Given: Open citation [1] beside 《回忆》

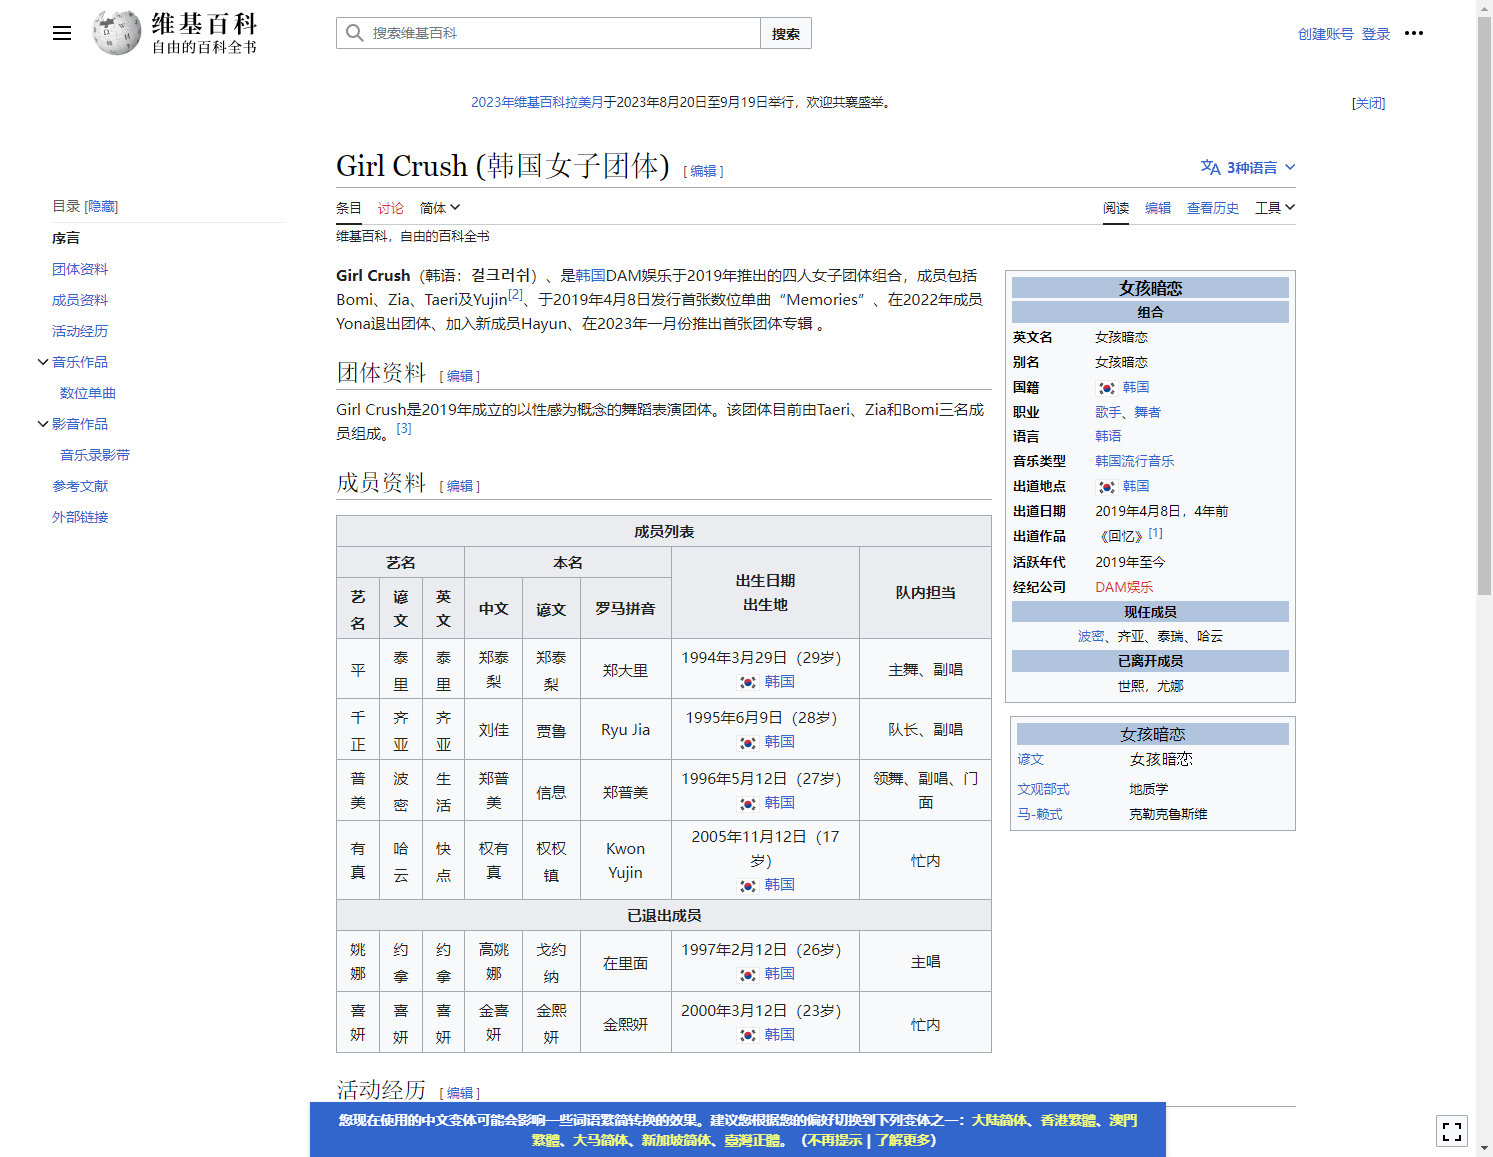Looking at the screenshot, I should (1155, 533).
